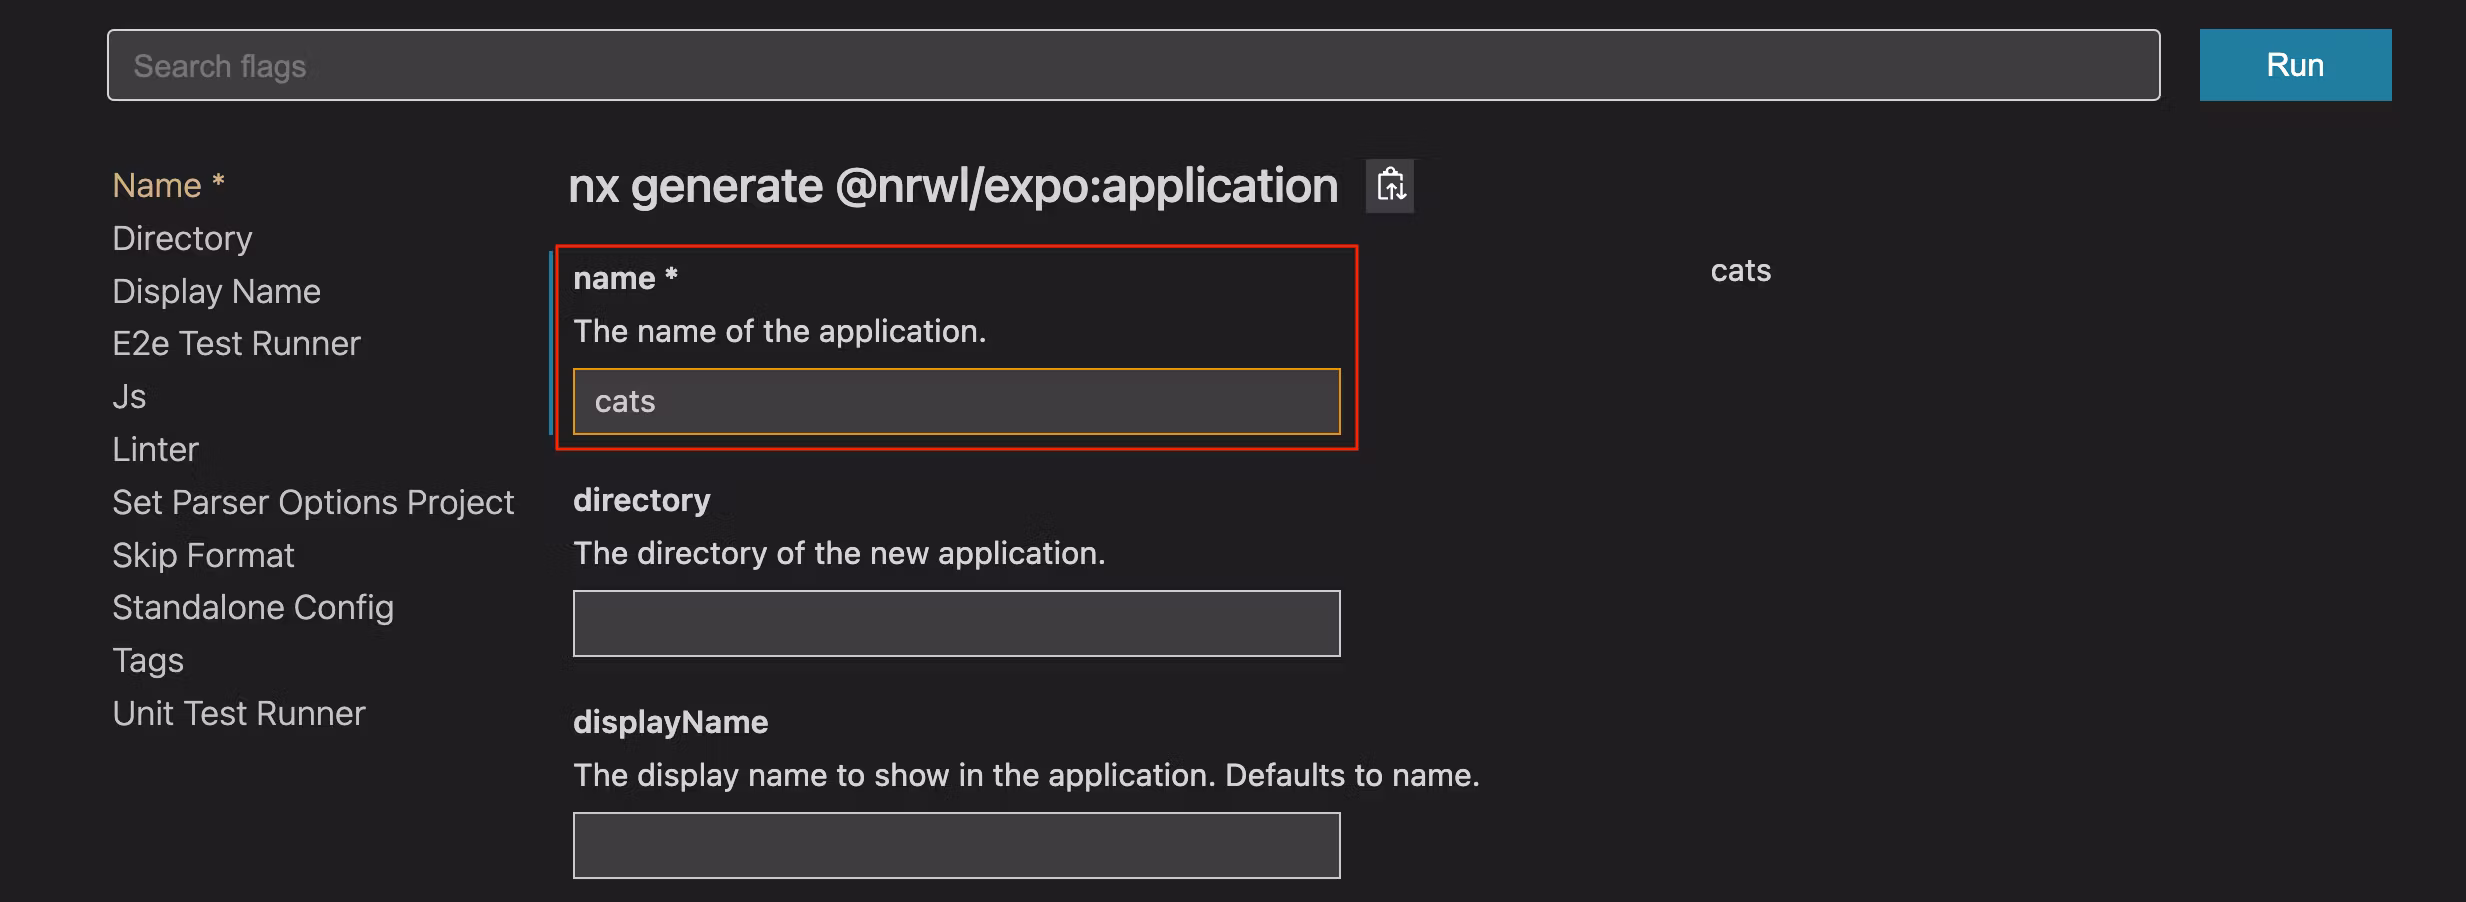Open E2e Test Runner sidebar link

236,344
